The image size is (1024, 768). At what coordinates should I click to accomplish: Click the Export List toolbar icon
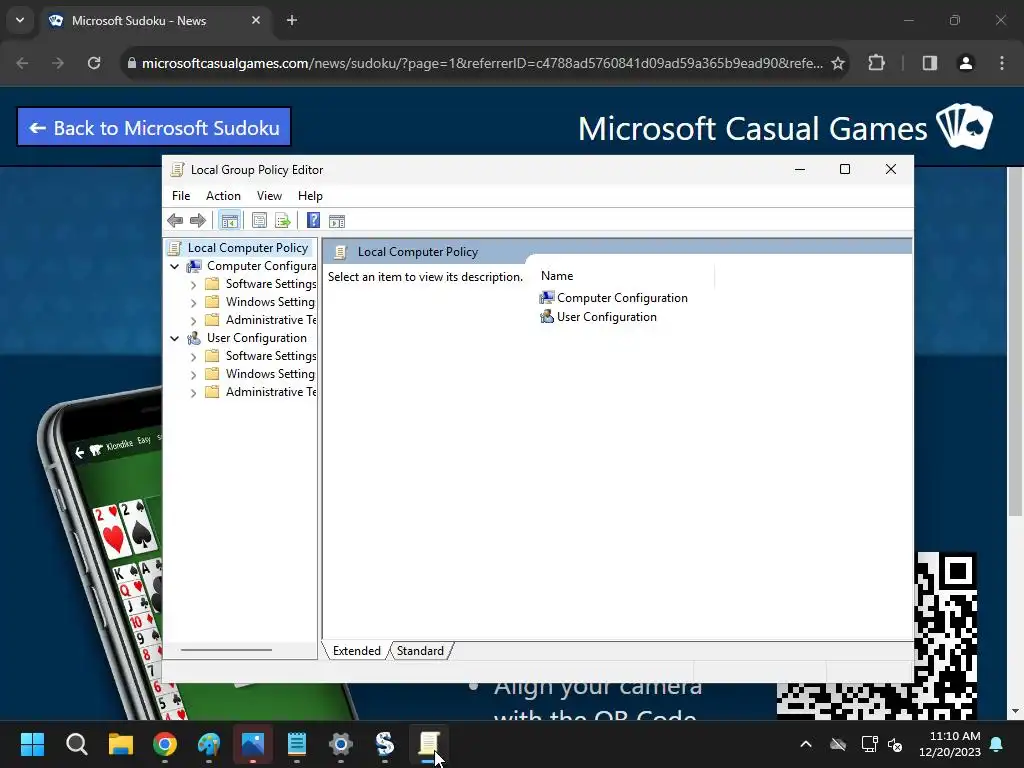coord(282,221)
